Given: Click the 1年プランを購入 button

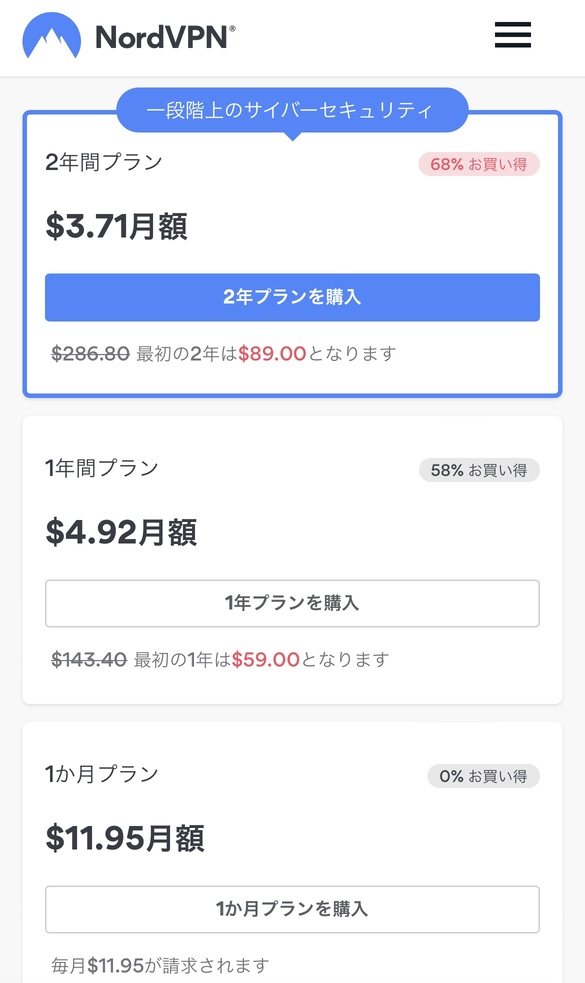Looking at the screenshot, I should tap(292, 603).
